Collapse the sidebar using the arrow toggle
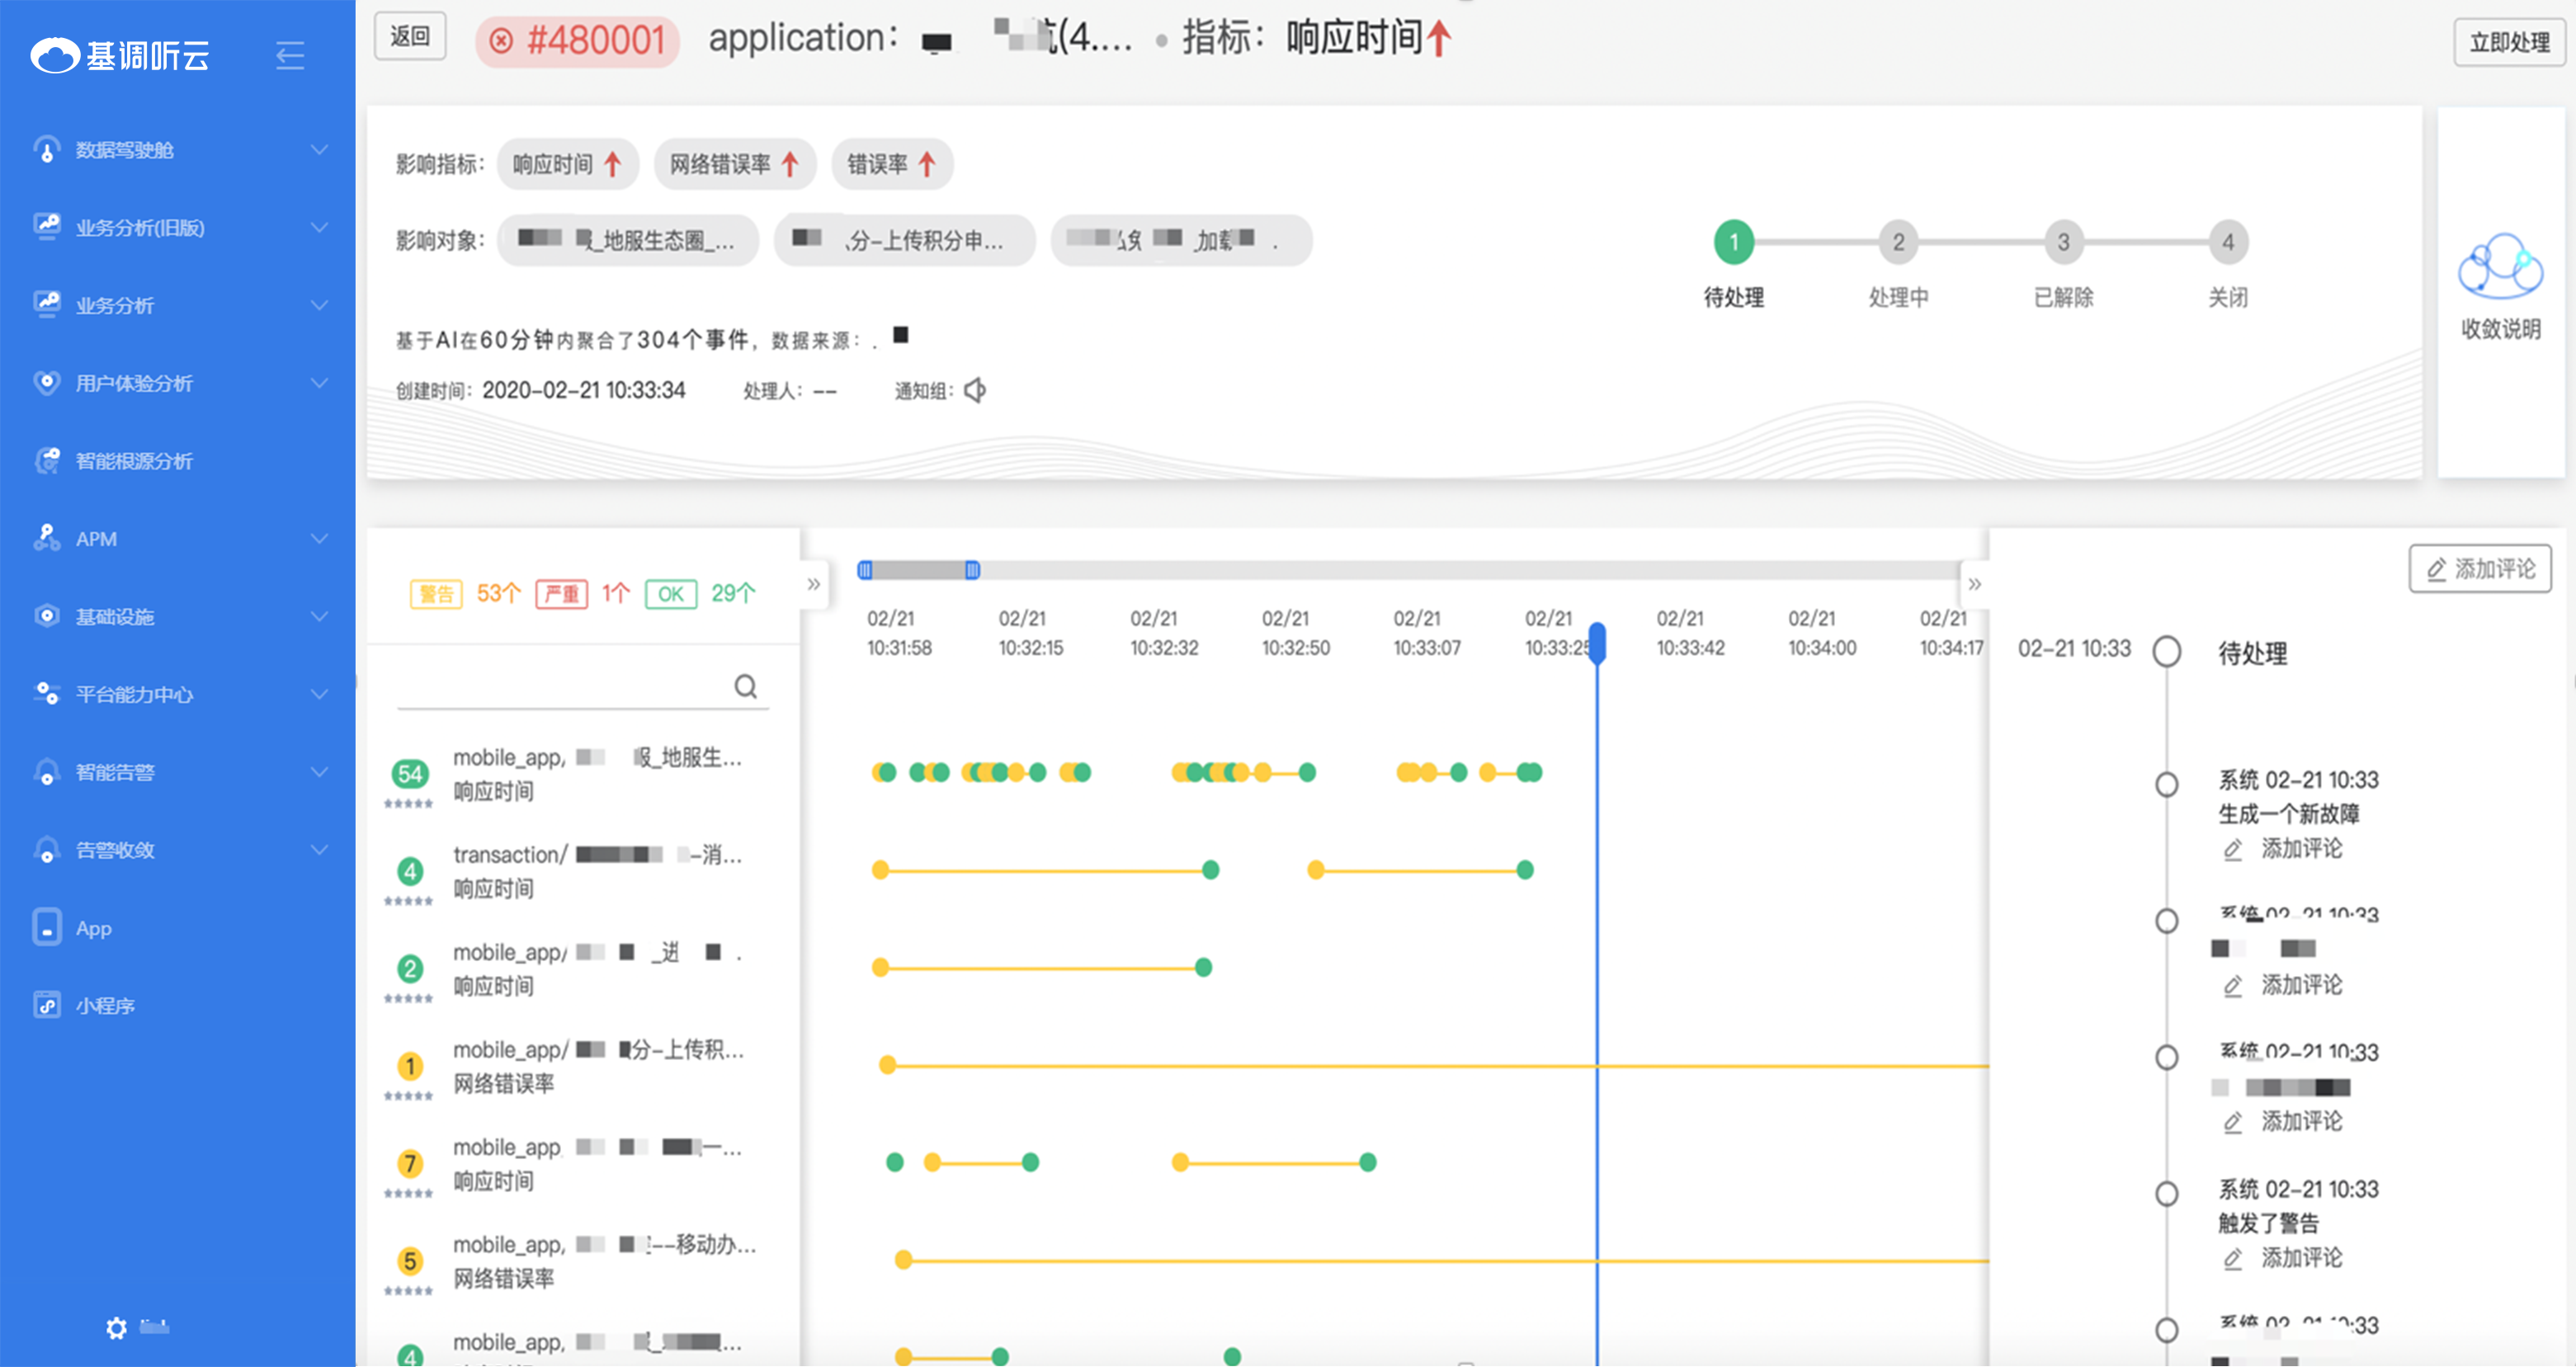 (x=290, y=57)
